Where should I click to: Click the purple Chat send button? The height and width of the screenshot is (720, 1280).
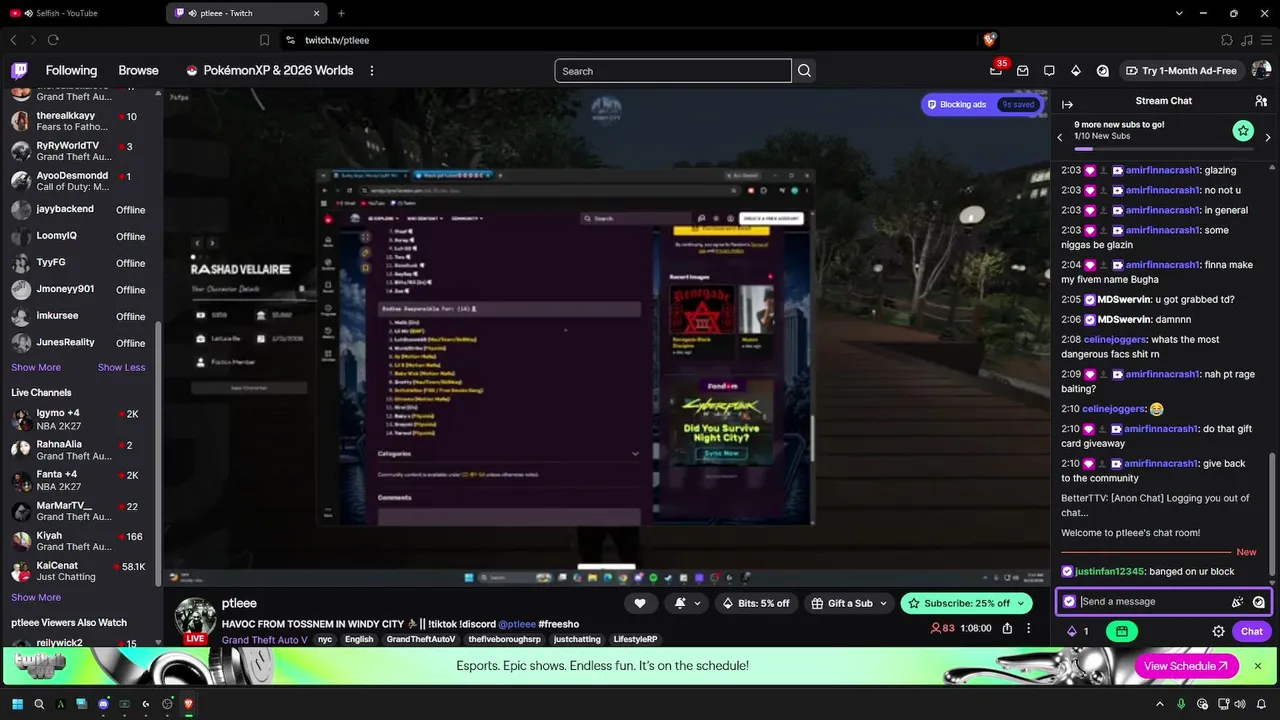(1252, 631)
